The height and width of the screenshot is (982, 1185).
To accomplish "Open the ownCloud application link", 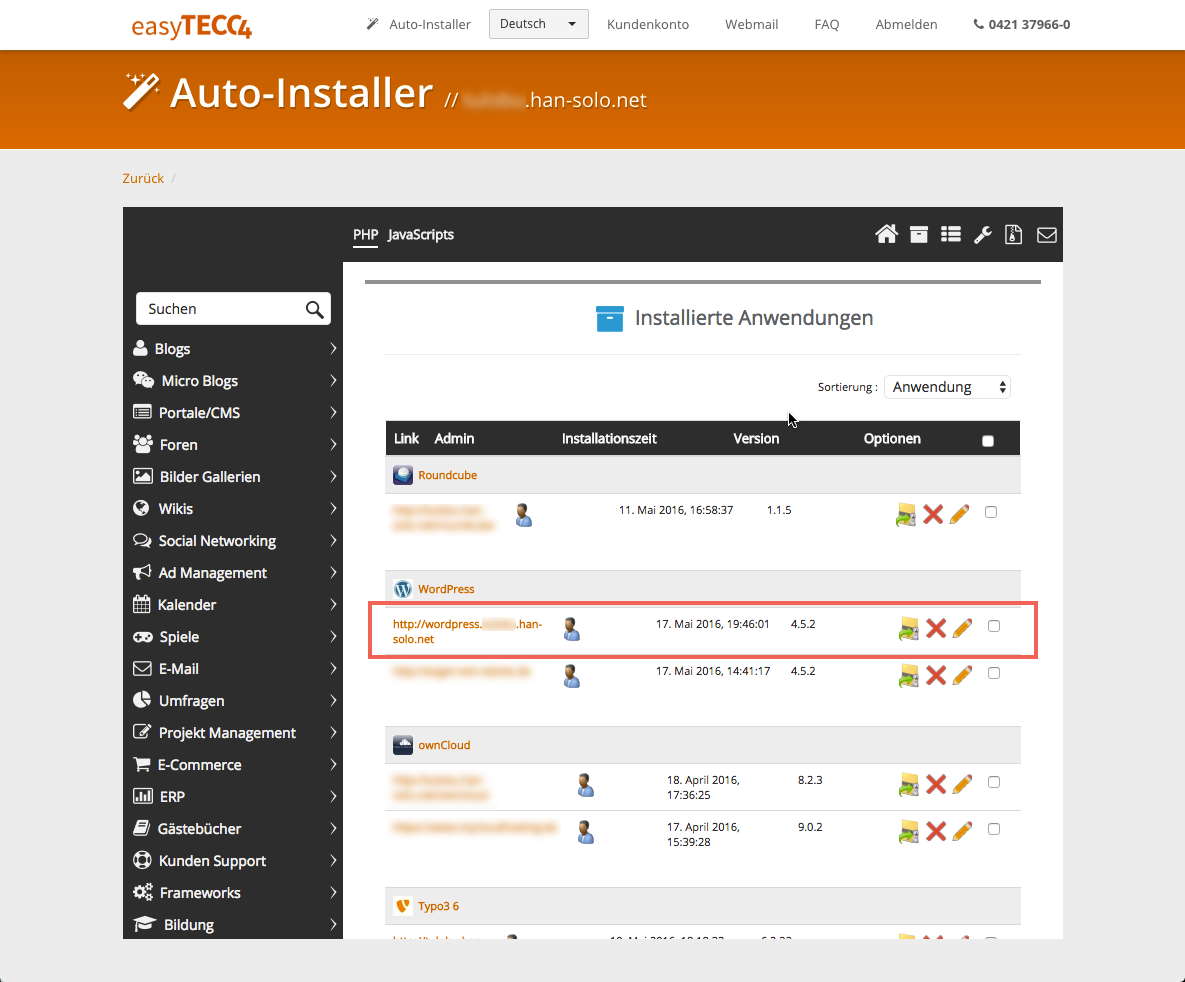I will (444, 745).
